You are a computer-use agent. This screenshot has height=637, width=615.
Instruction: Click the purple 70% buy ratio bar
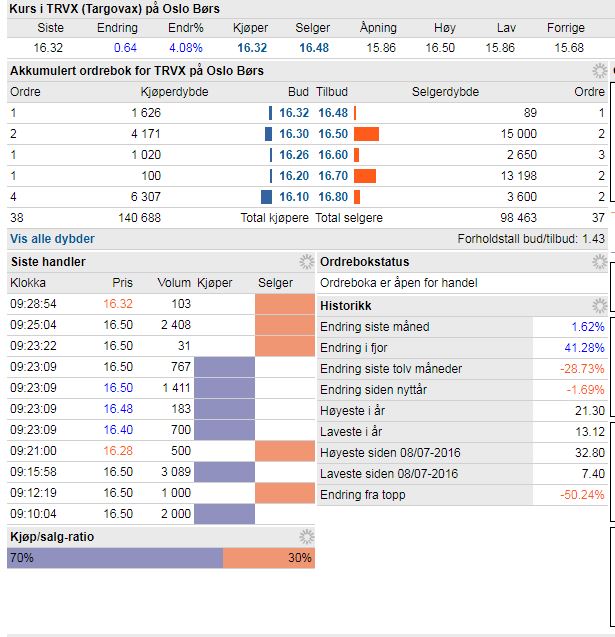tap(115, 558)
